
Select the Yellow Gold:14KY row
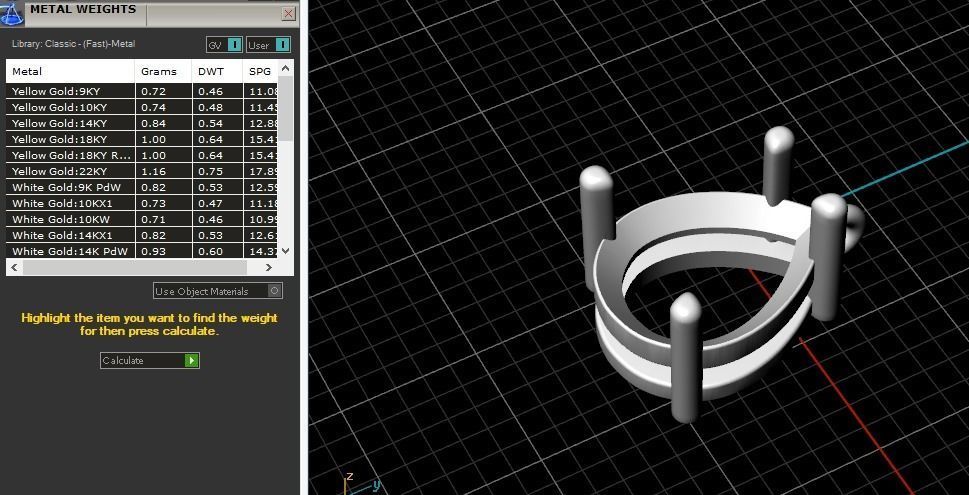point(142,123)
